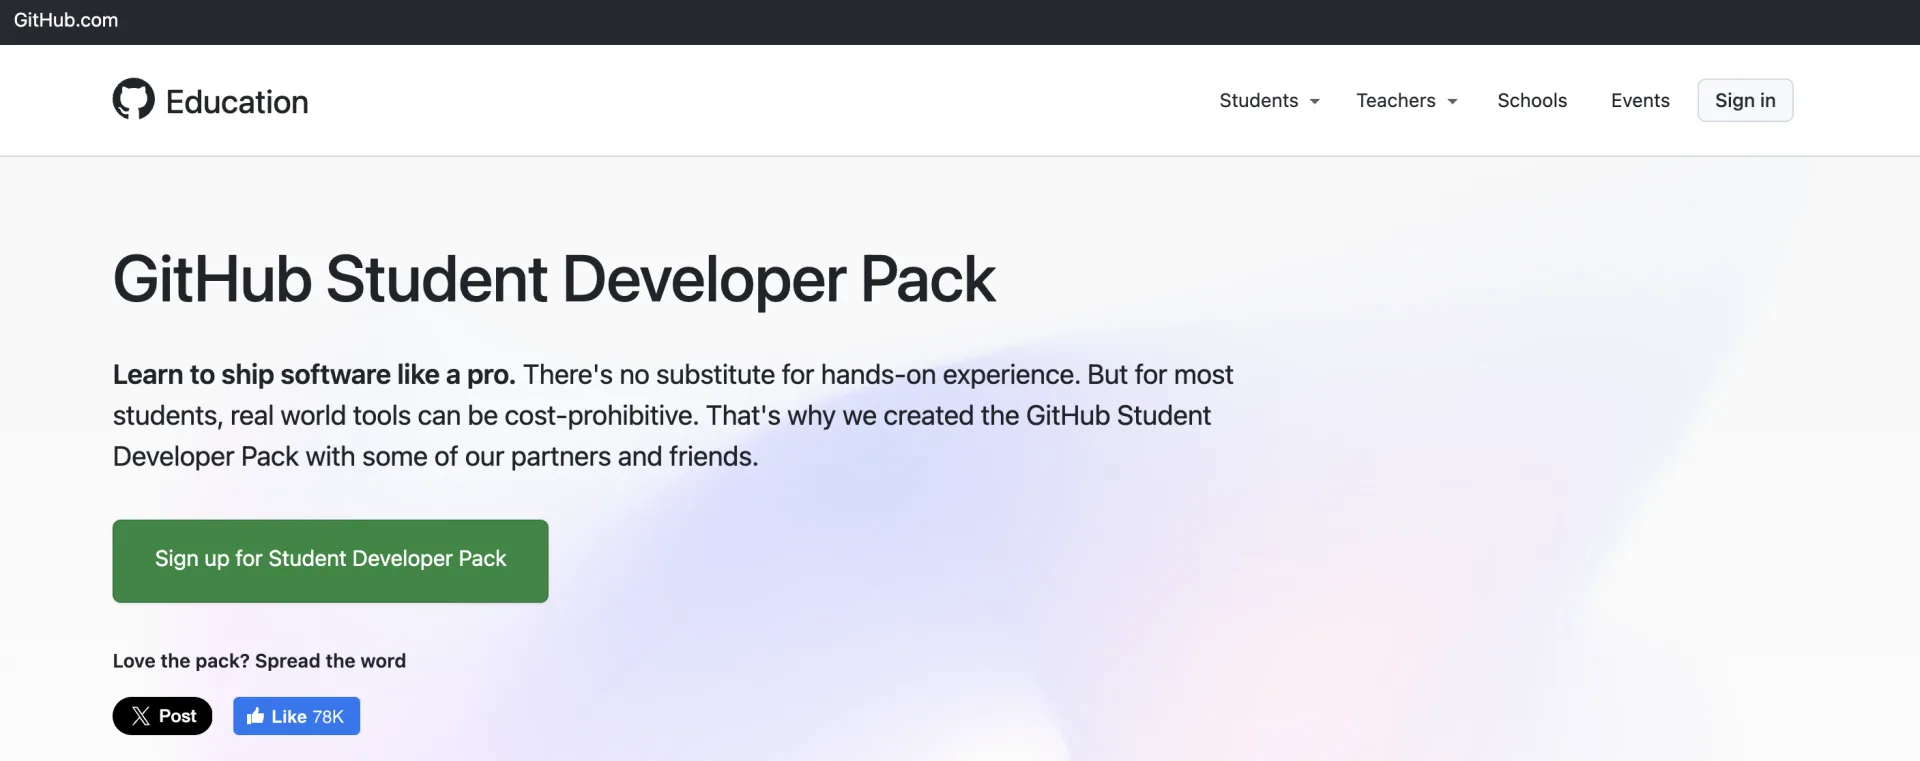Click the GitHub Octocat logo icon
1920x761 pixels.
(134, 99)
